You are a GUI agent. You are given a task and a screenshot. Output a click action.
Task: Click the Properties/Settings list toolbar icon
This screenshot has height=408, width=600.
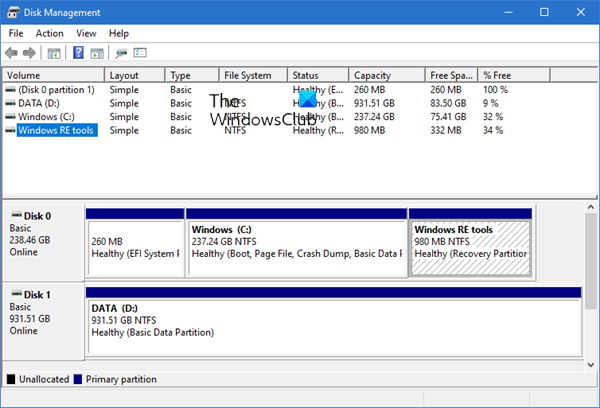pyautogui.click(x=141, y=52)
